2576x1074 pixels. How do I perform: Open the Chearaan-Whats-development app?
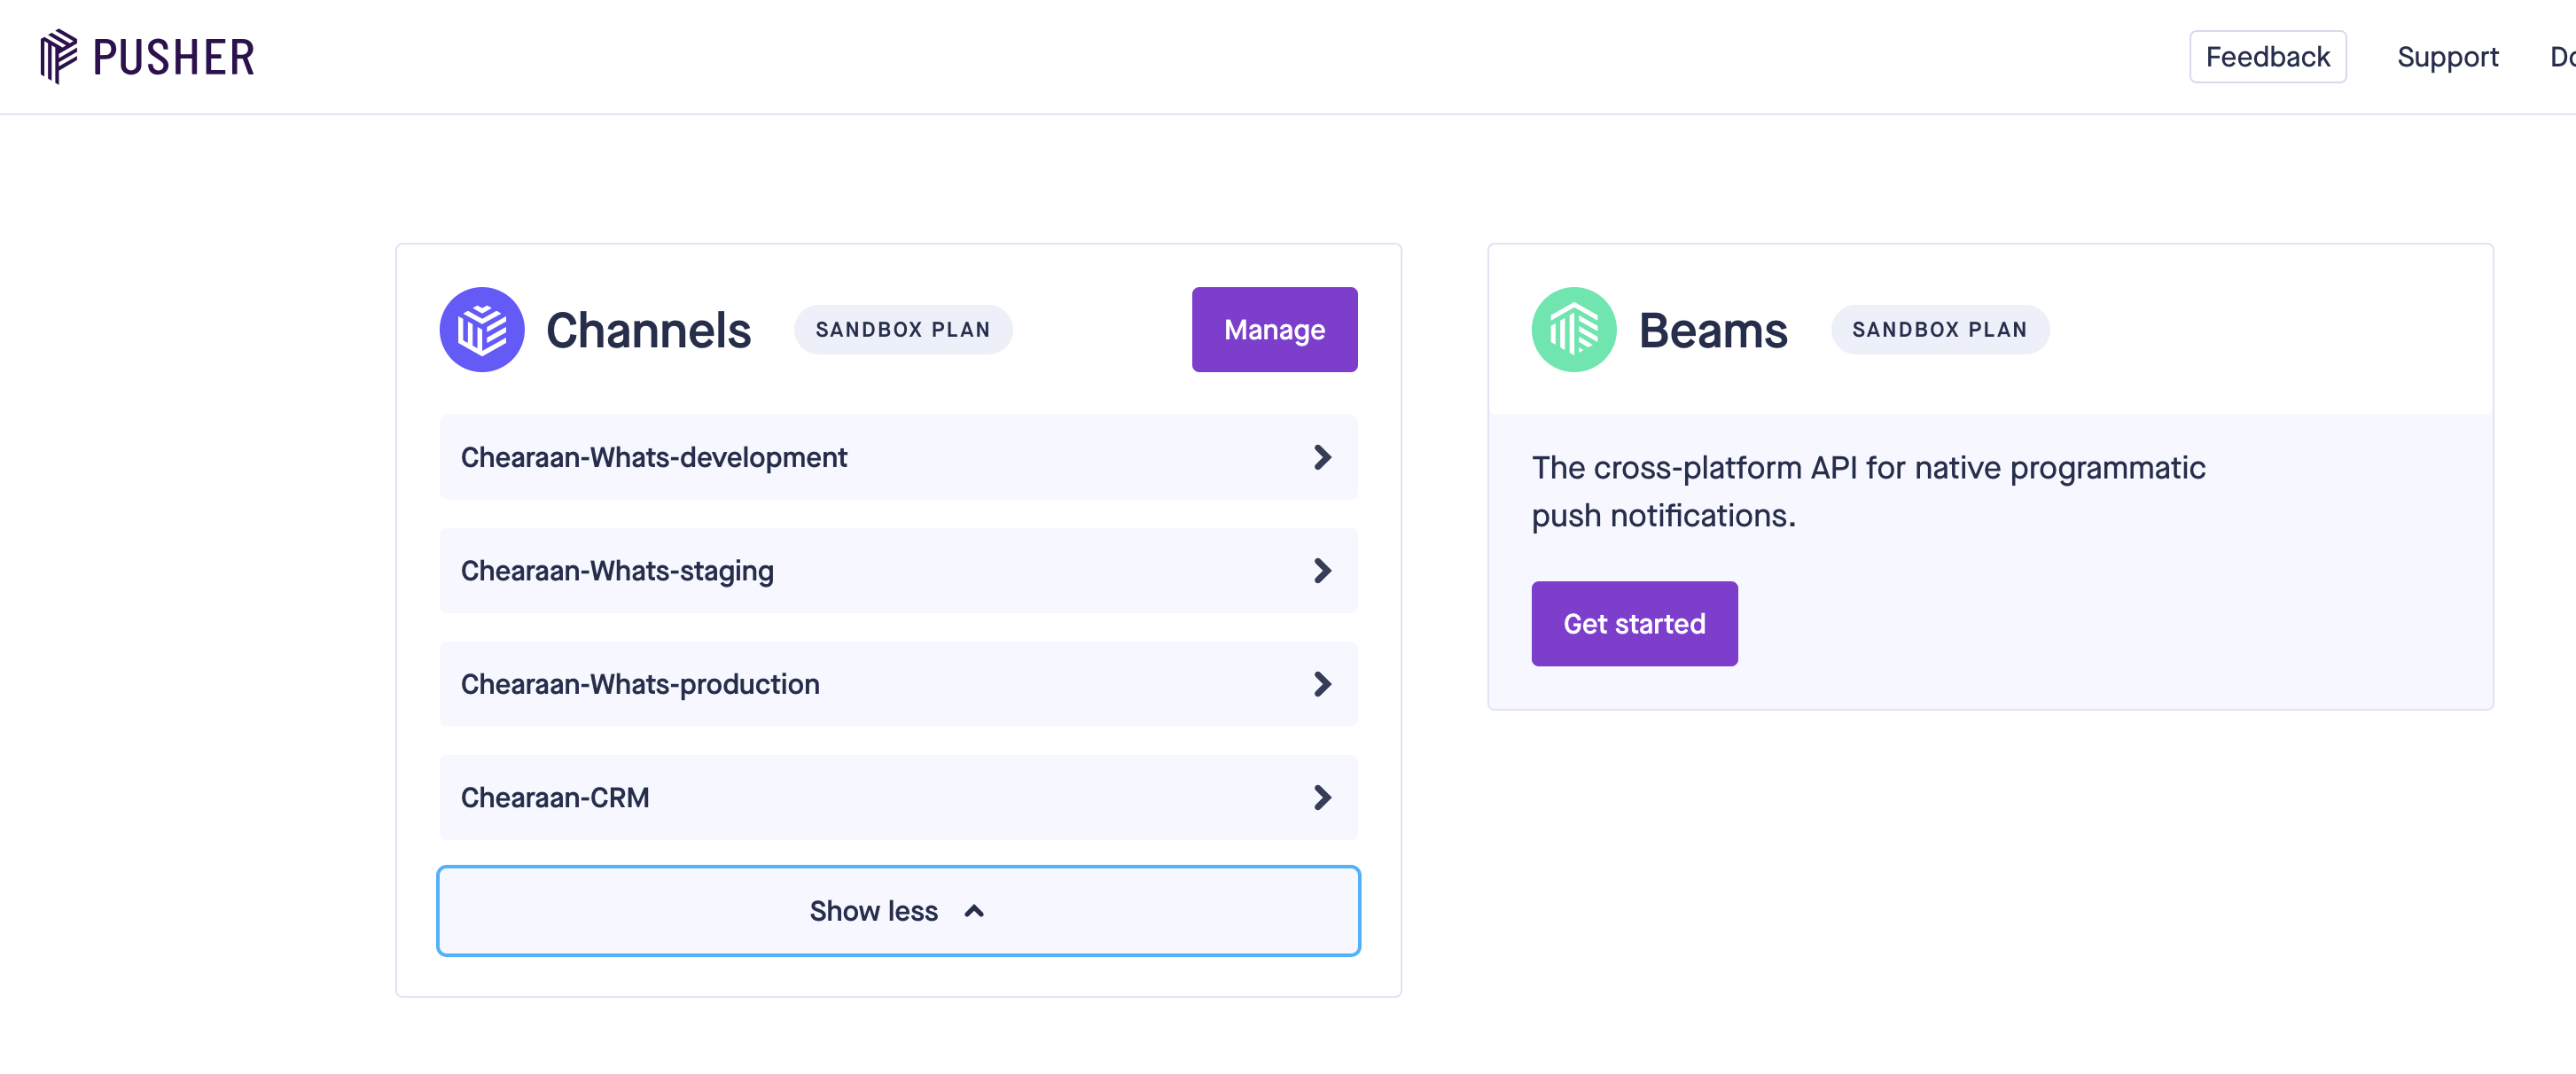click(654, 458)
